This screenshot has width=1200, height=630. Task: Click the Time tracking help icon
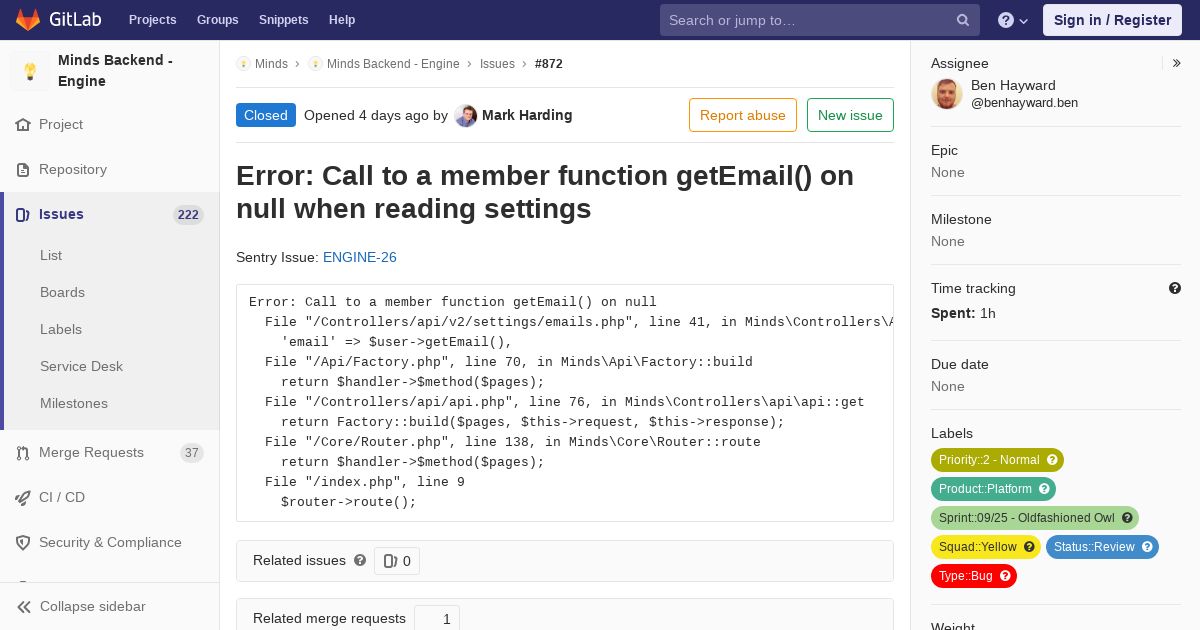click(1175, 288)
